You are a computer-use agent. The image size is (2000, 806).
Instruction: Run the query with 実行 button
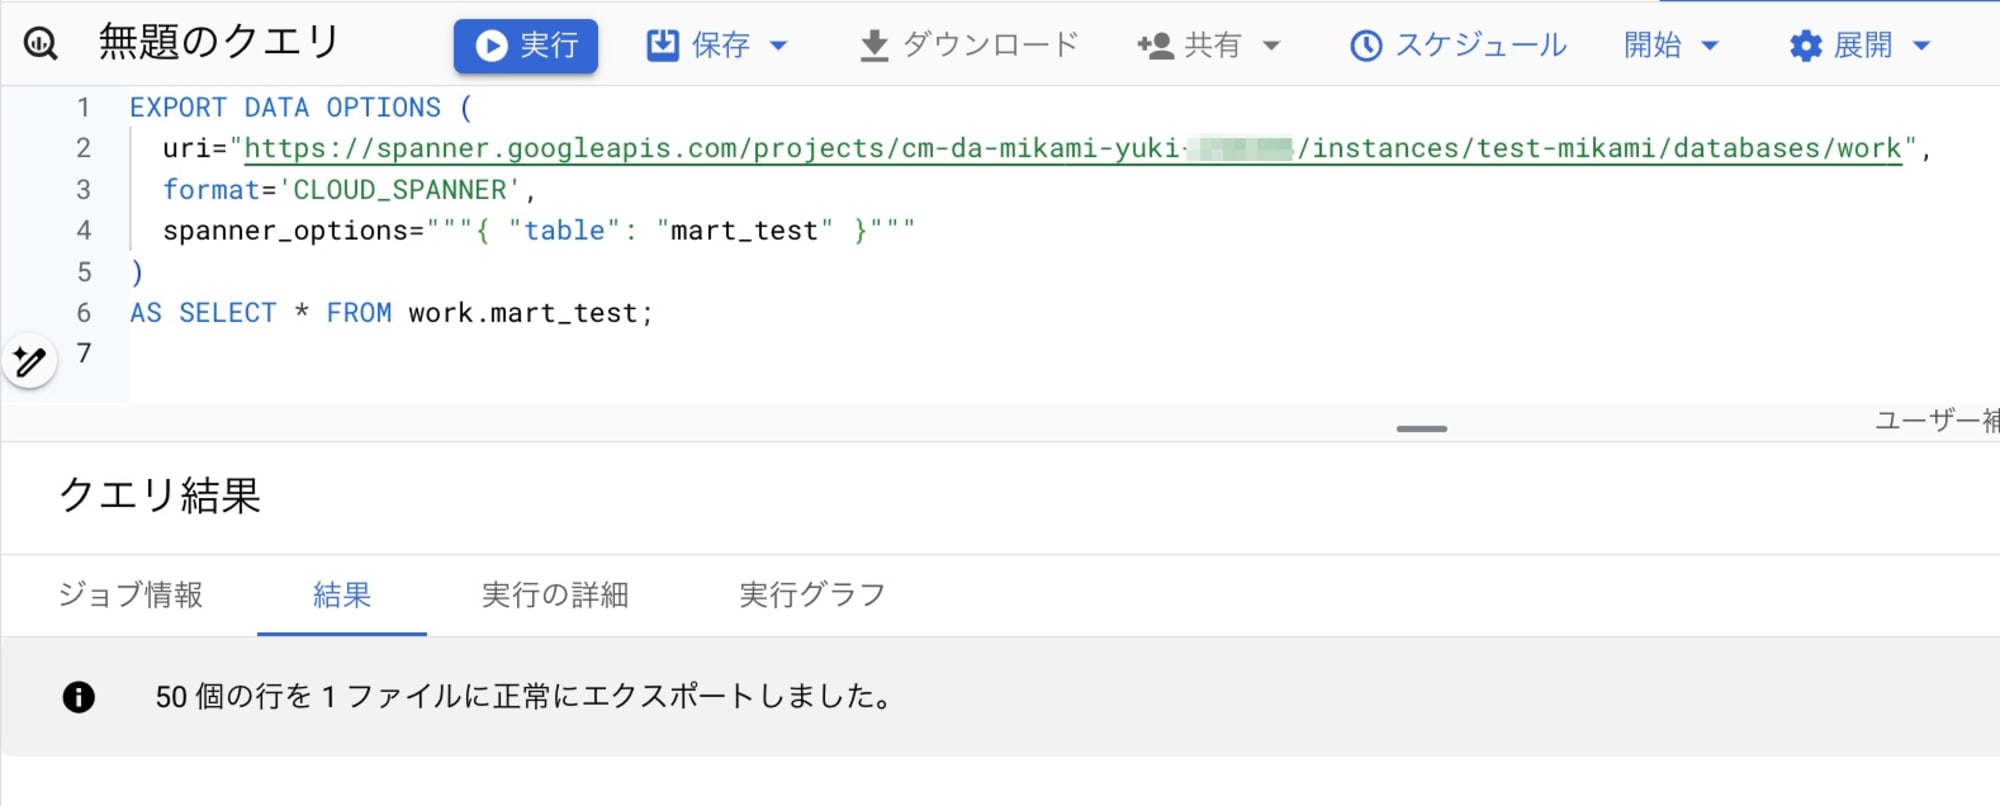(525, 46)
